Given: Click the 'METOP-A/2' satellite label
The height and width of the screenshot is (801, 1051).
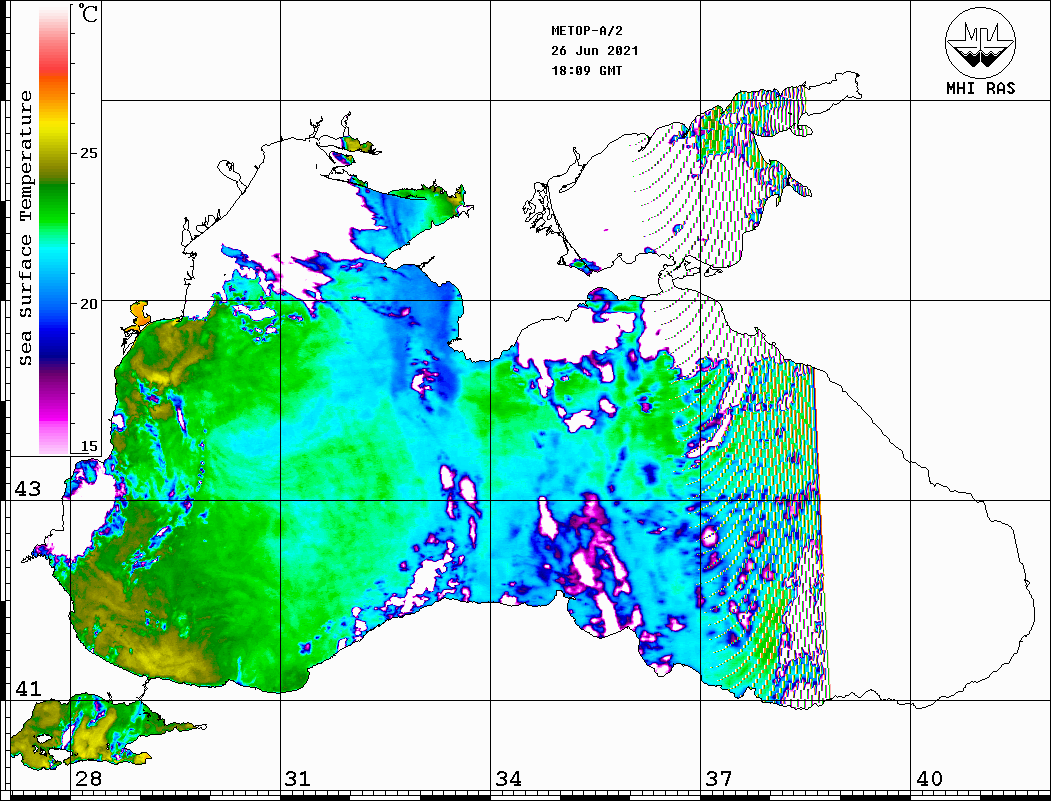Looking at the screenshot, I should click(x=586, y=31).
